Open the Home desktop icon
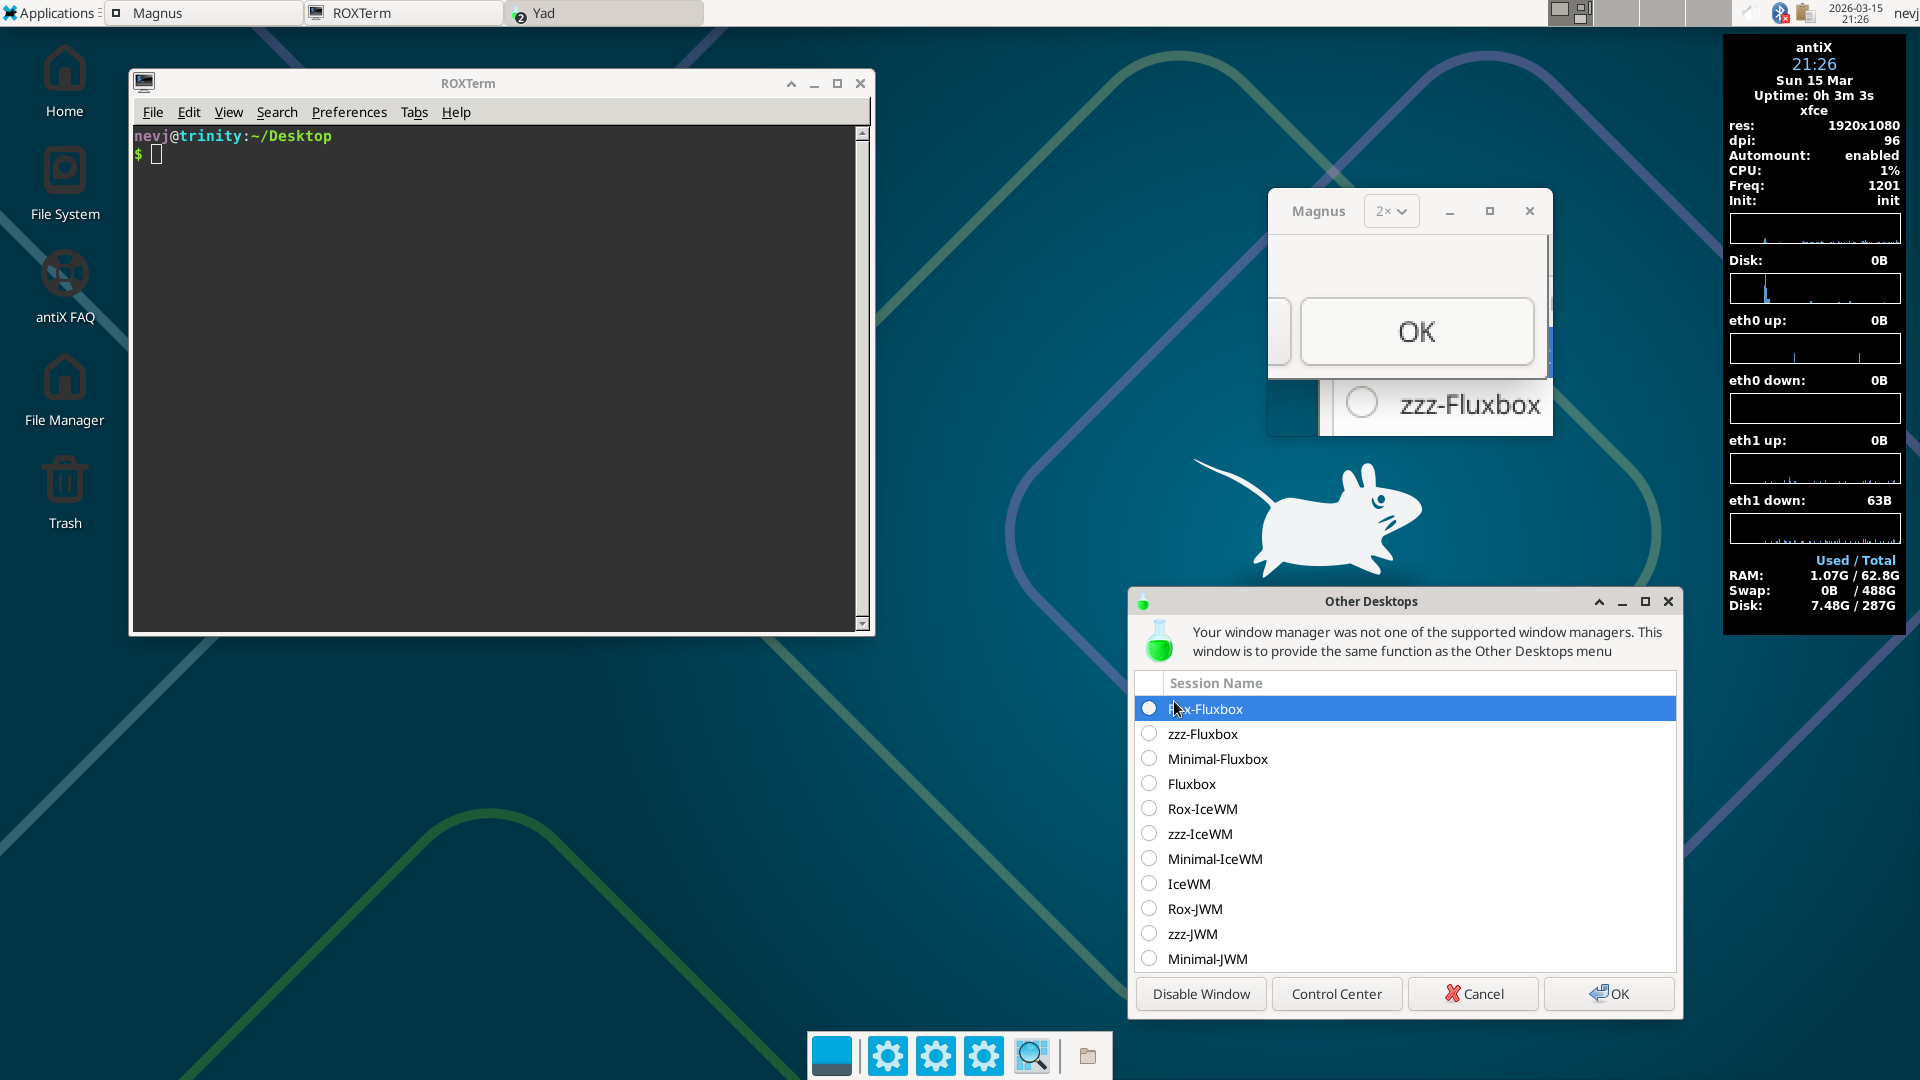The width and height of the screenshot is (1920, 1080). click(64, 82)
